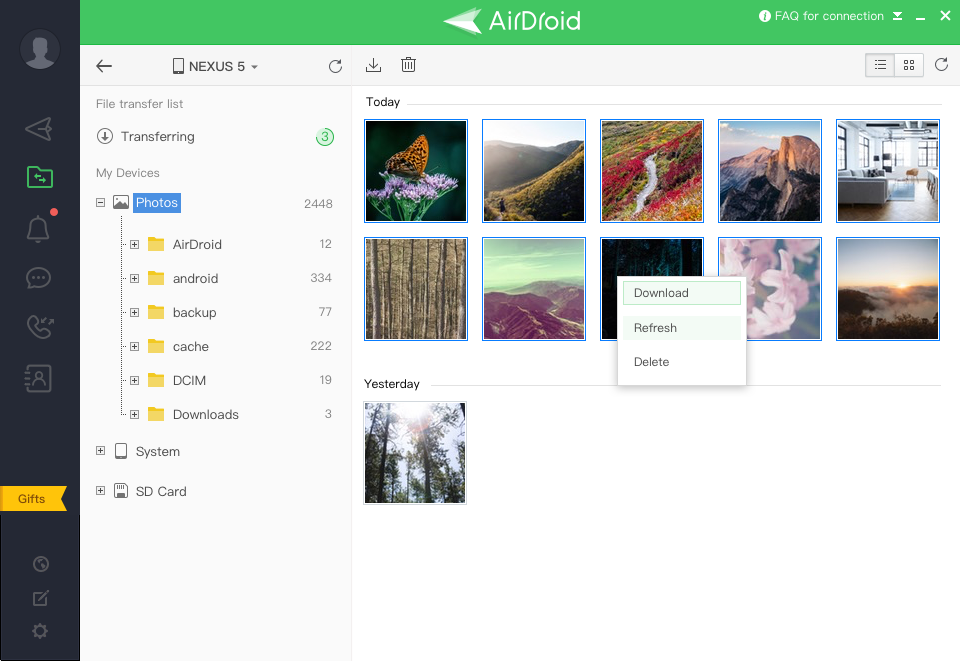Select the green hillside photo thumbnail
Screen dimensions: 960x661
(534, 171)
